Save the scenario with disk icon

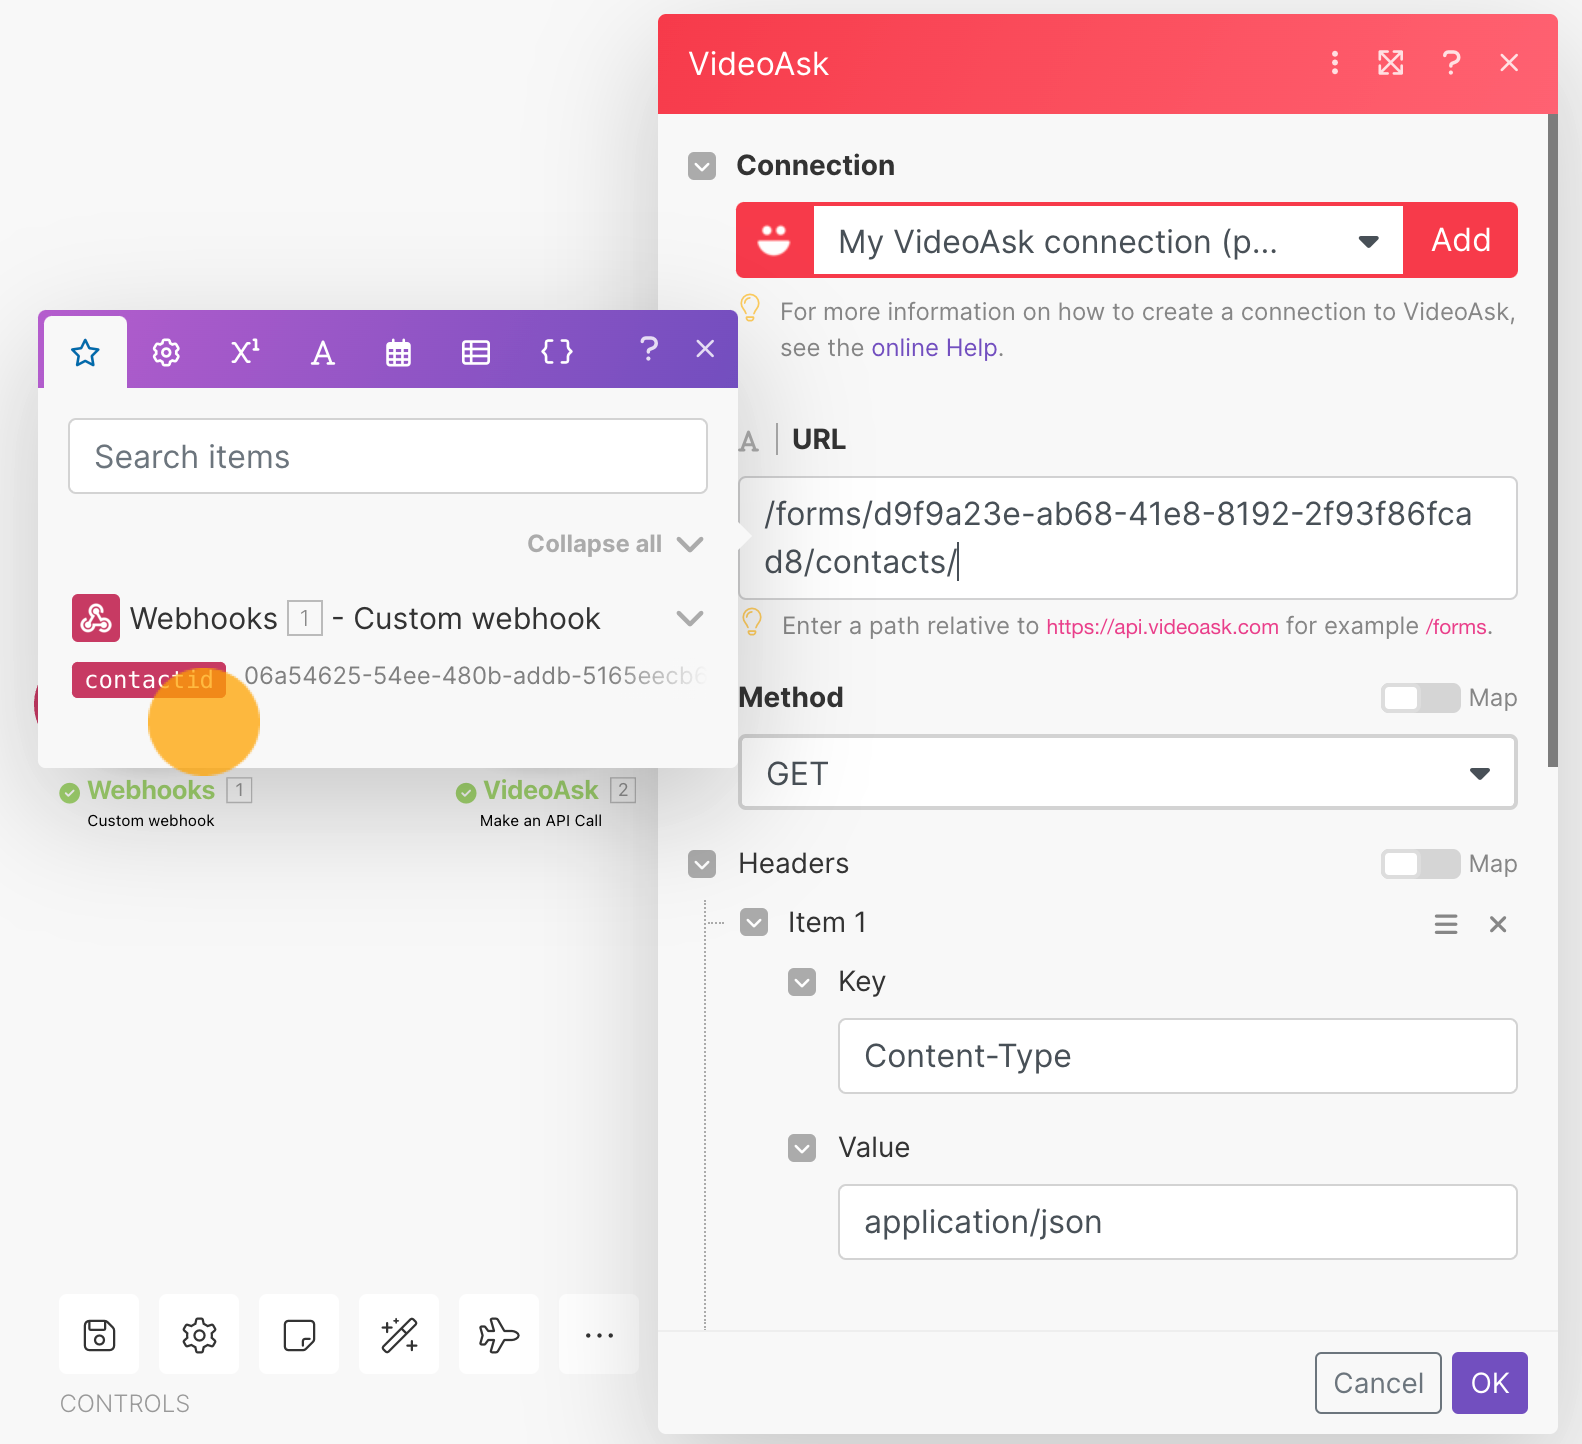tap(99, 1334)
